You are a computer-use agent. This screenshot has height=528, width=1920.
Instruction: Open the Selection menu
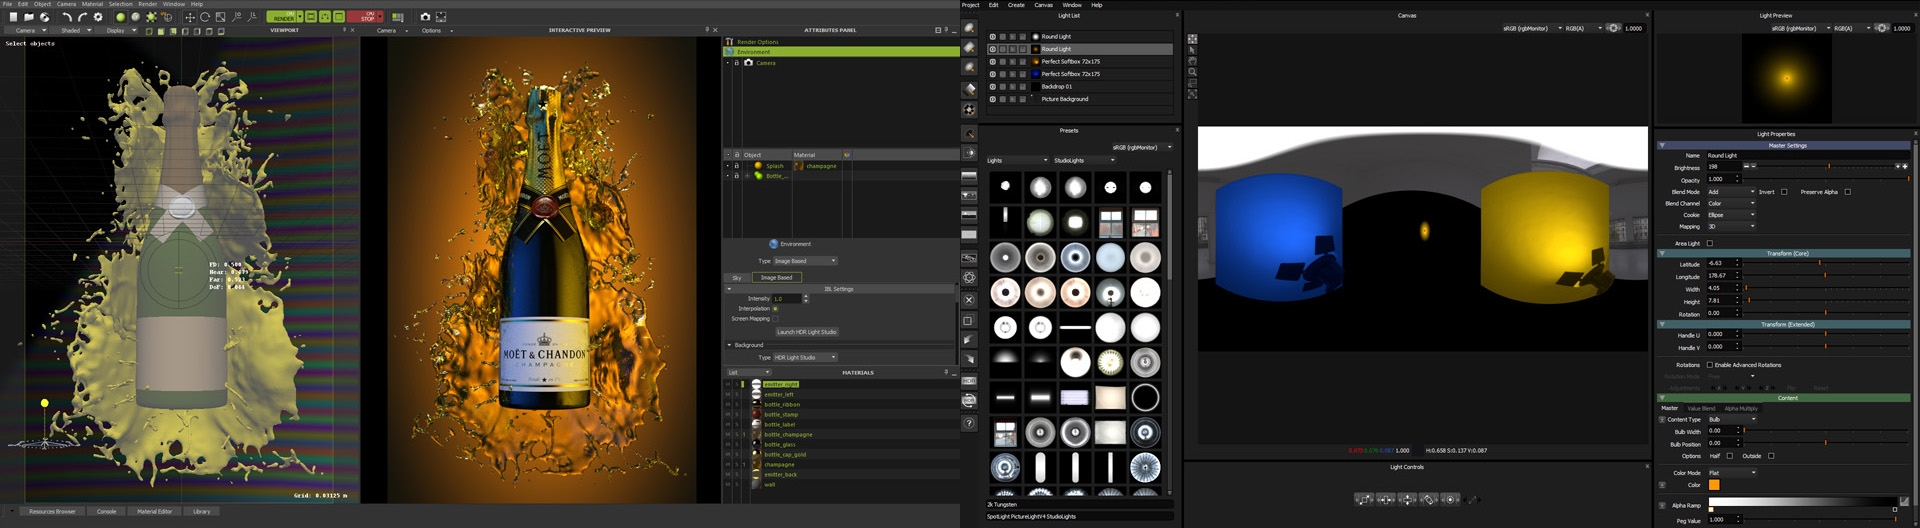click(x=120, y=4)
